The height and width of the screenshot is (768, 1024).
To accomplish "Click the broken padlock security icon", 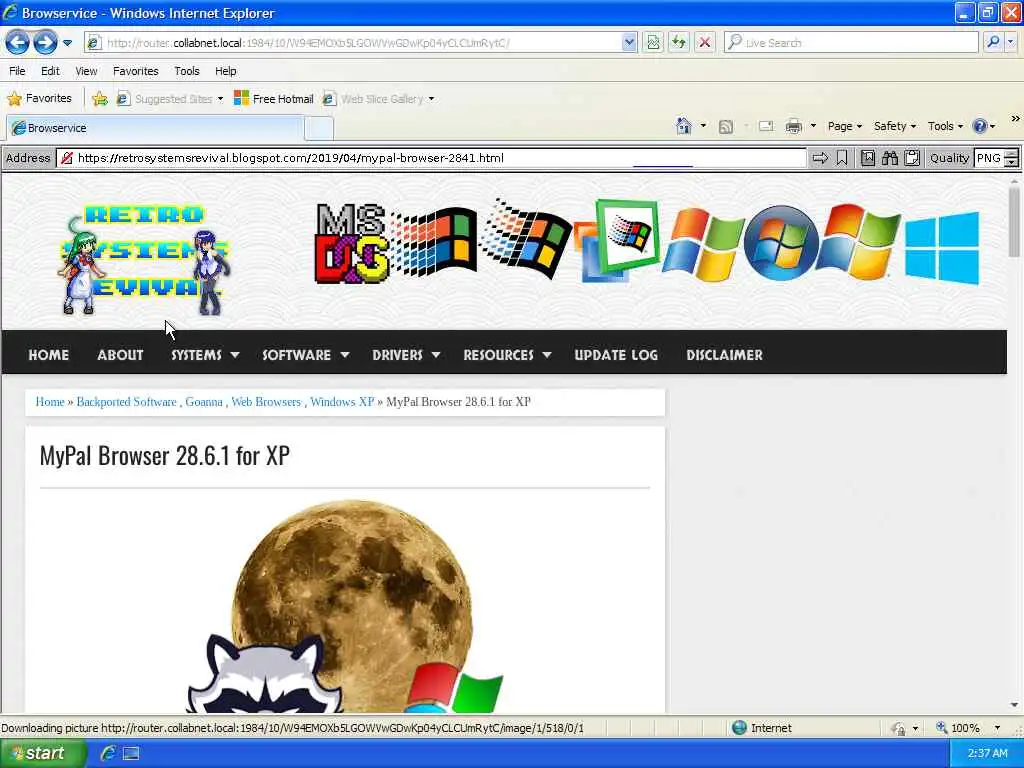I will 67,158.
